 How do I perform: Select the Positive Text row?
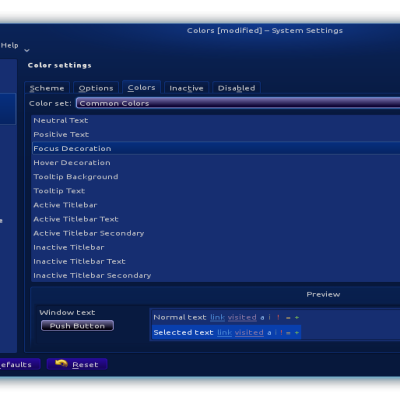[216, 134]
